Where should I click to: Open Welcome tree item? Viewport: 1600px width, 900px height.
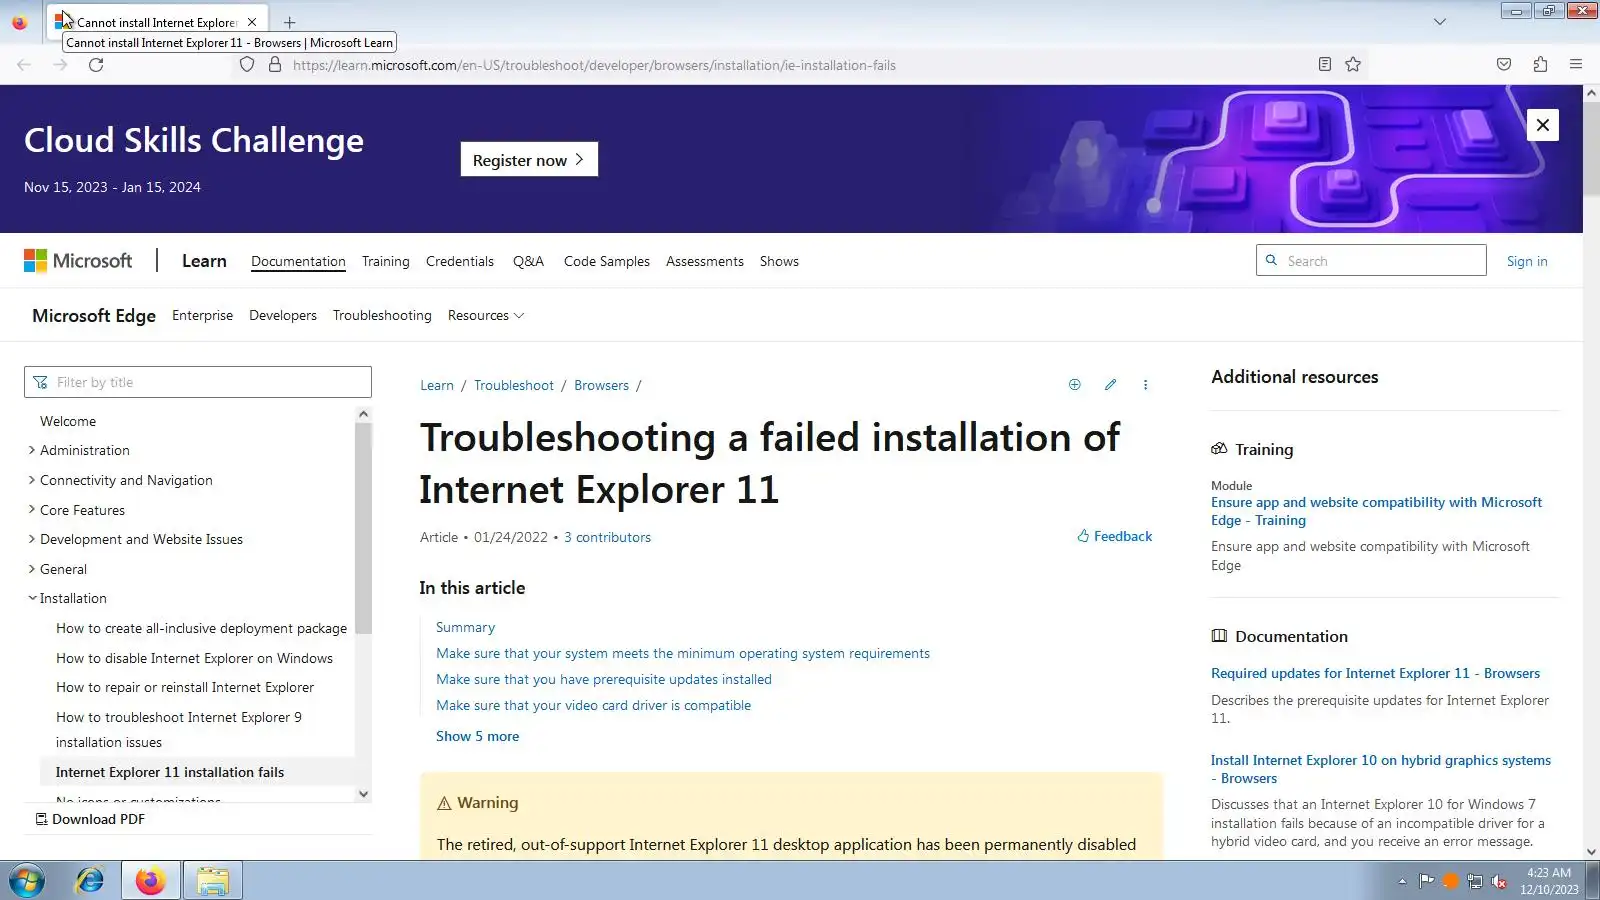pos(68,422)
